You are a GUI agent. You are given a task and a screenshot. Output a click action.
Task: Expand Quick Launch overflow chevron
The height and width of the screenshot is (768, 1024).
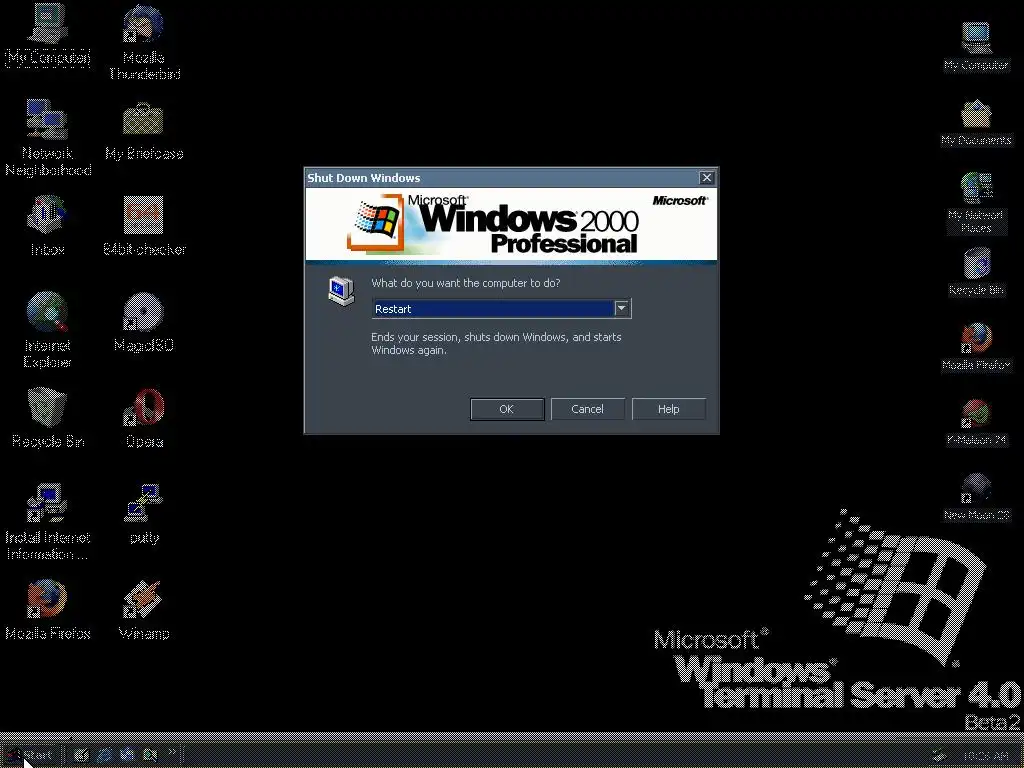coord(172,752)
